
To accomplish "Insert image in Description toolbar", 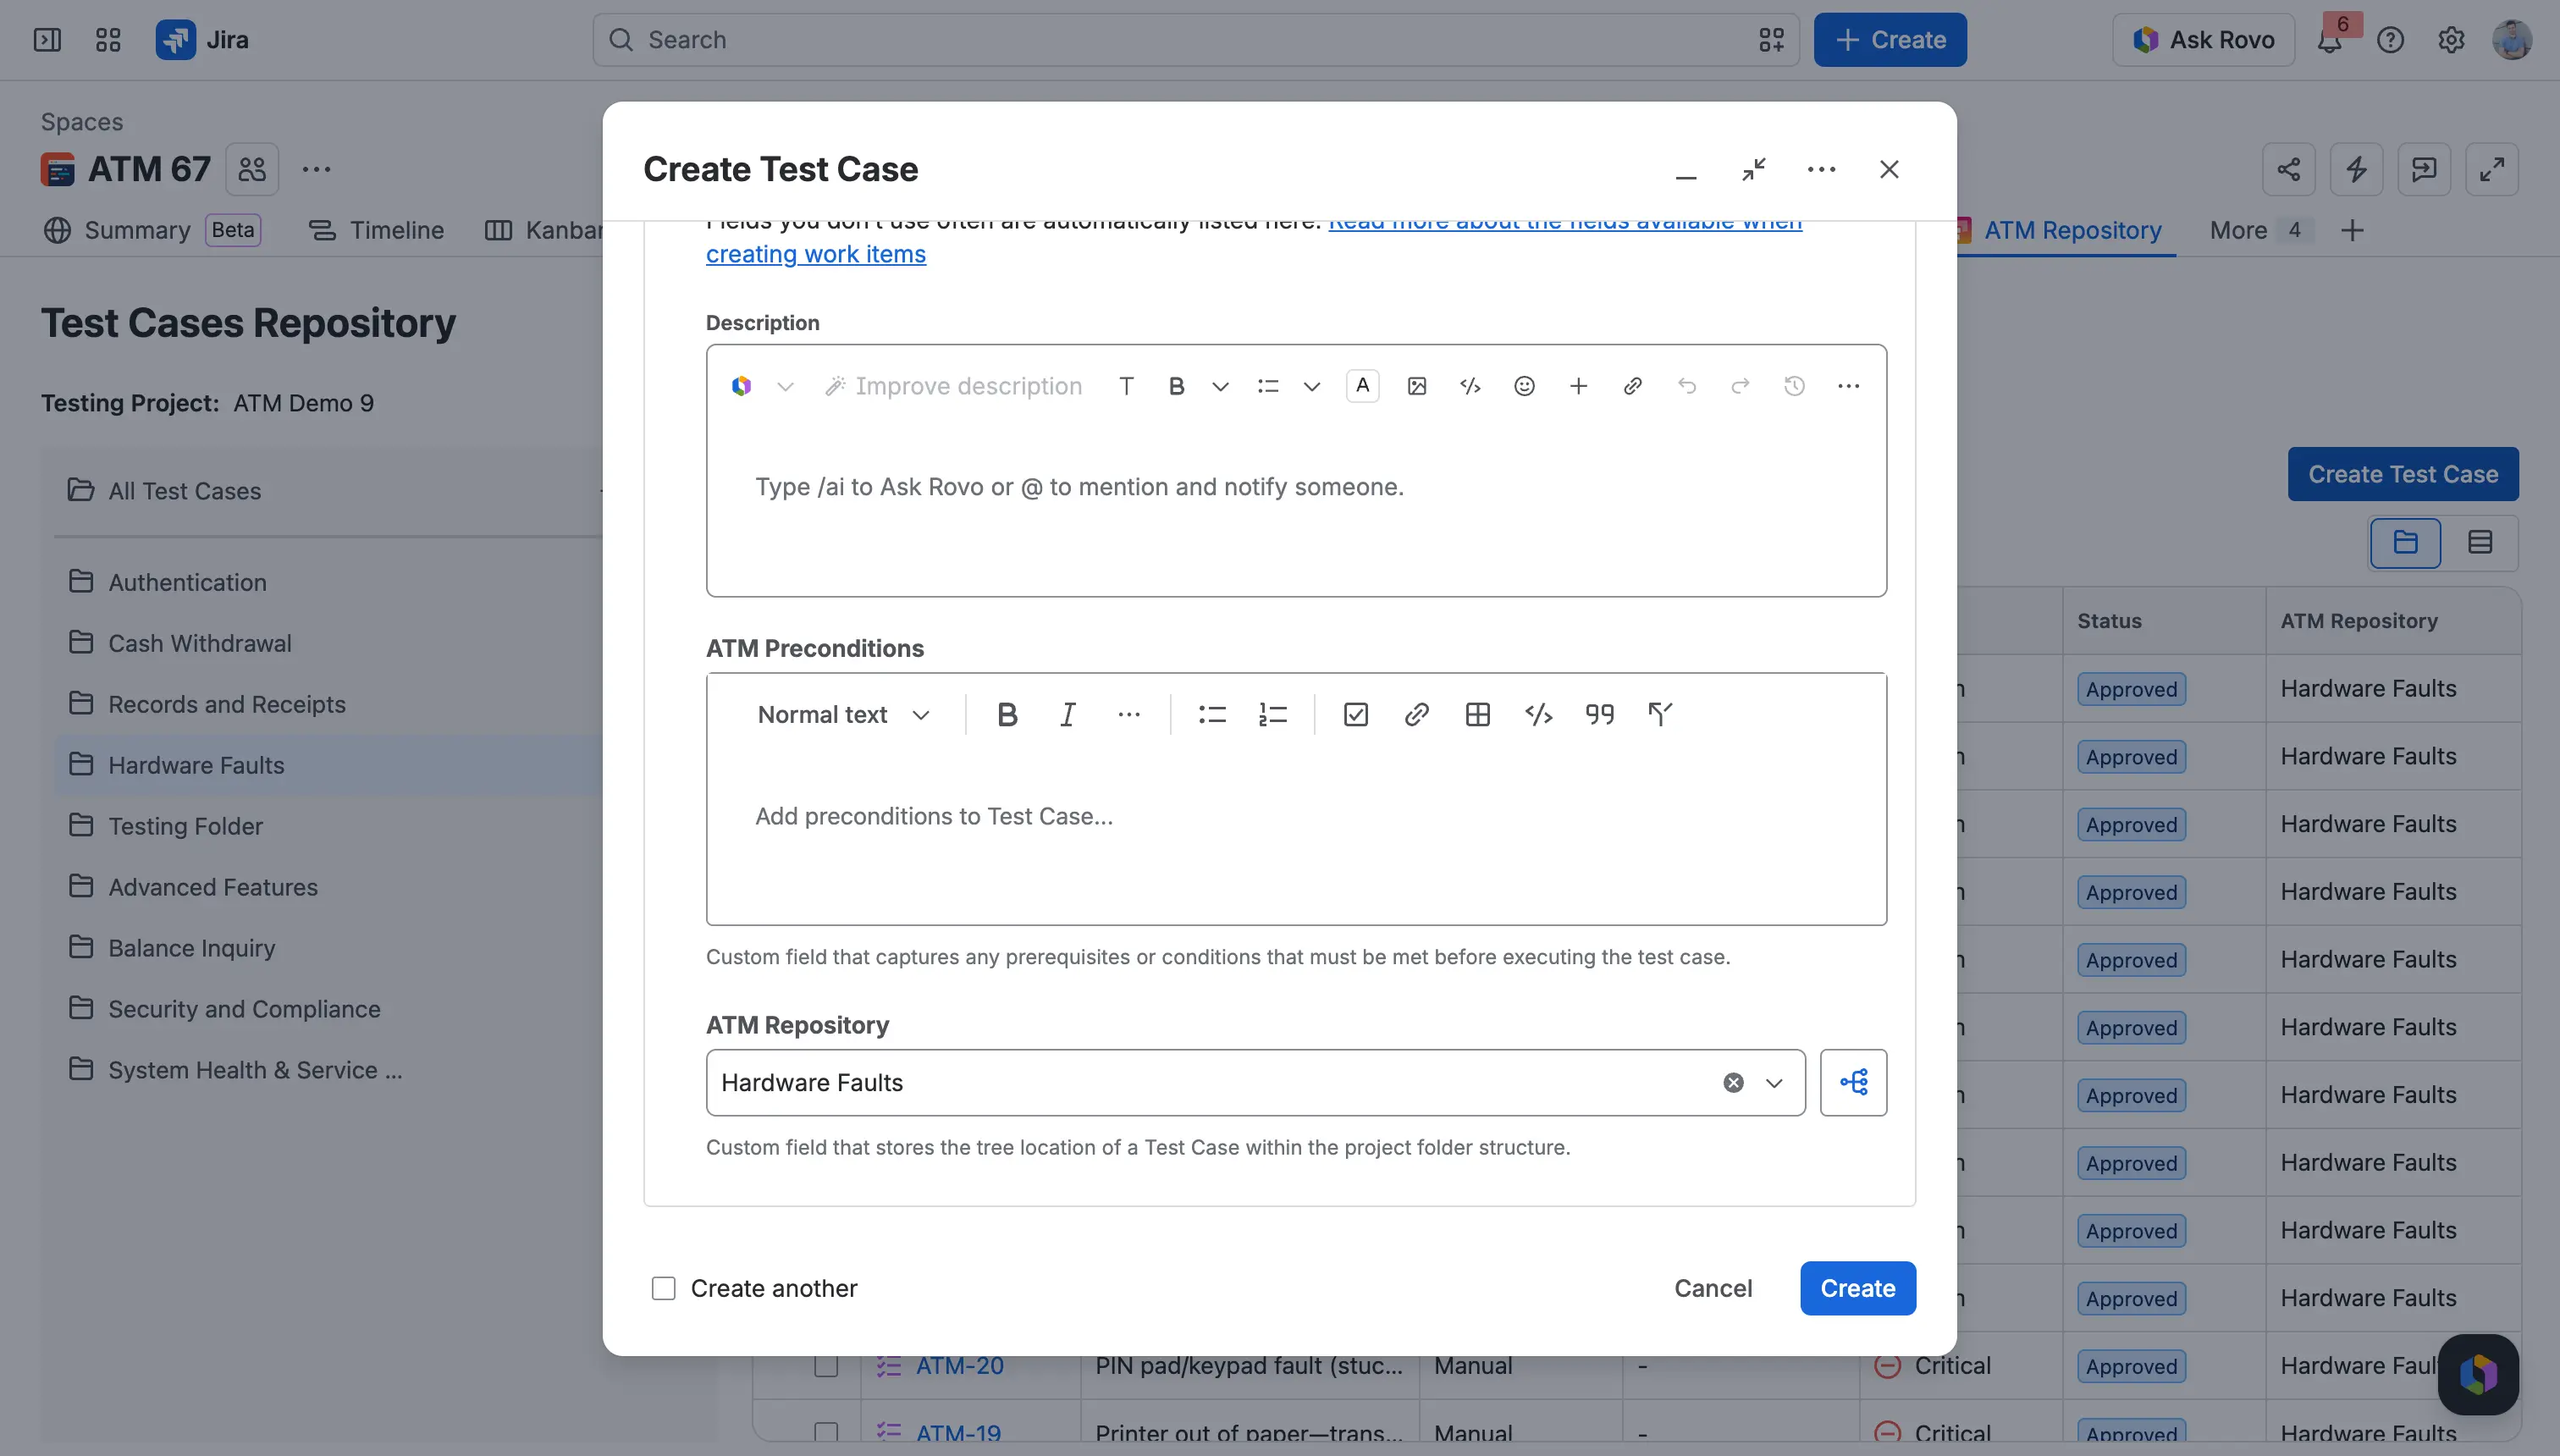I will coord(1416,386).
